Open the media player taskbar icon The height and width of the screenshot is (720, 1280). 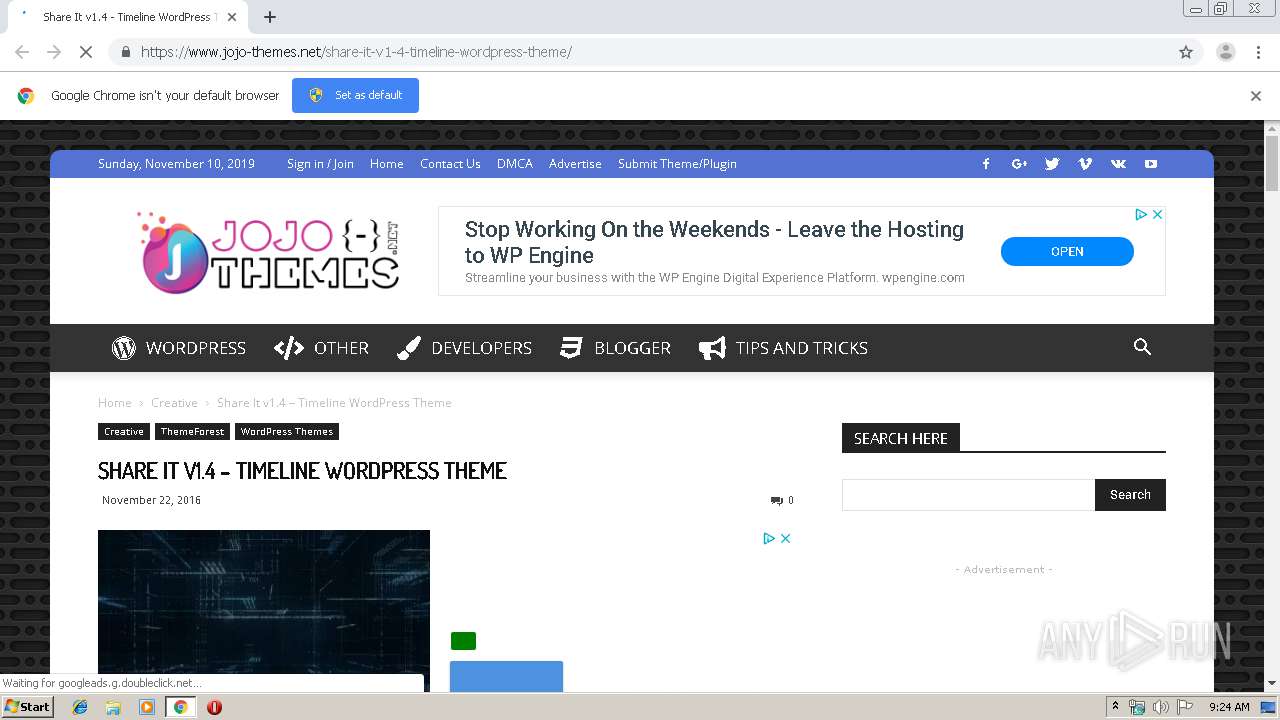(x=147, y=707)
